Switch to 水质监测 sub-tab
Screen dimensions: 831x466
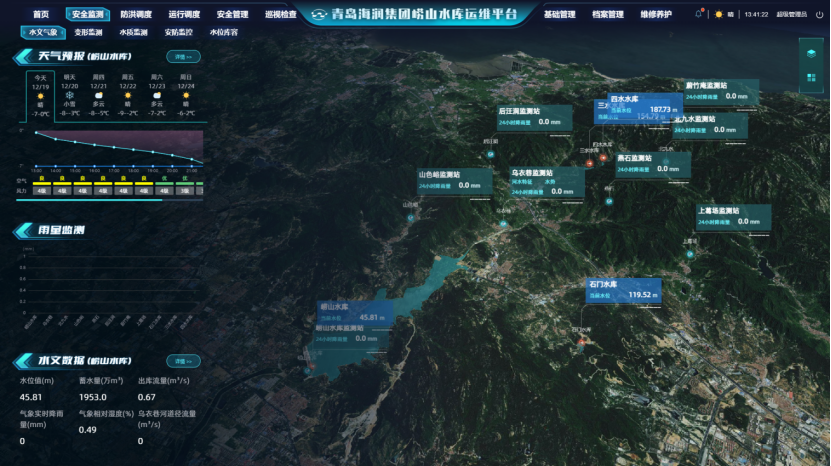tap(133, 32)
